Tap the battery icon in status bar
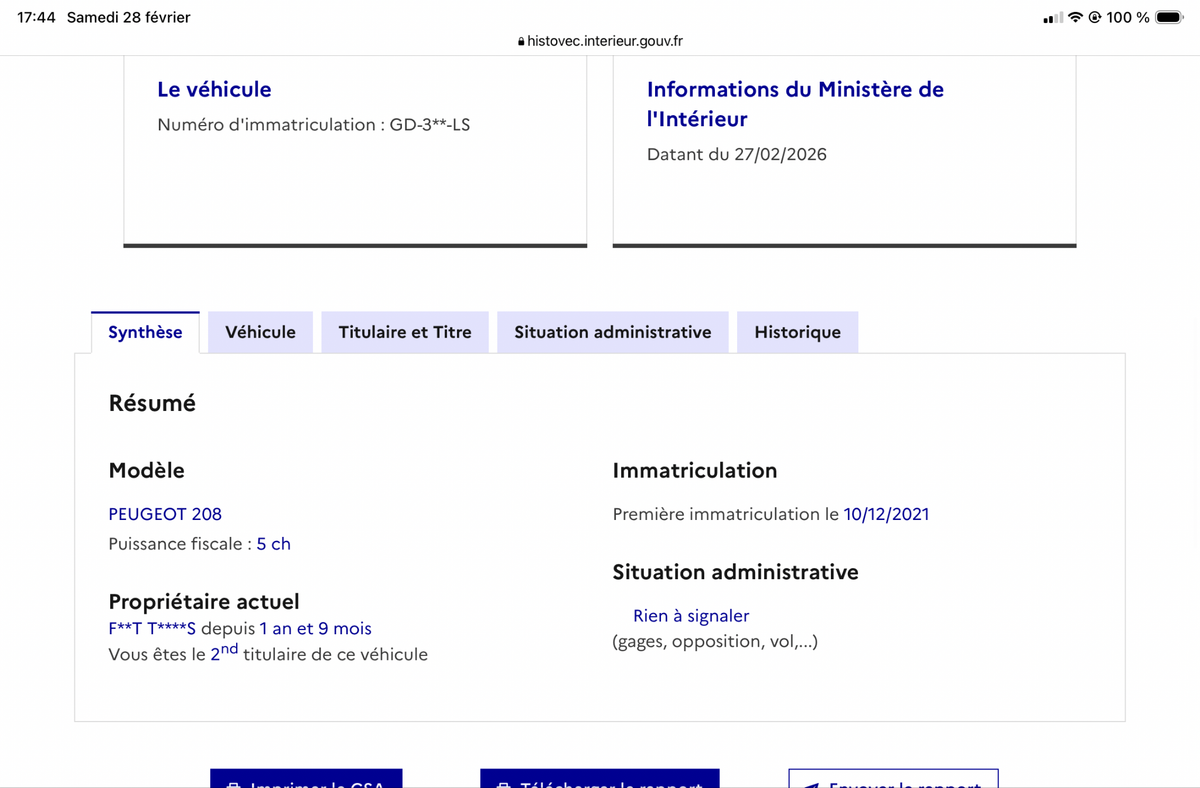The width and height of the screenshot is (1200, 788). (1170, 17)
